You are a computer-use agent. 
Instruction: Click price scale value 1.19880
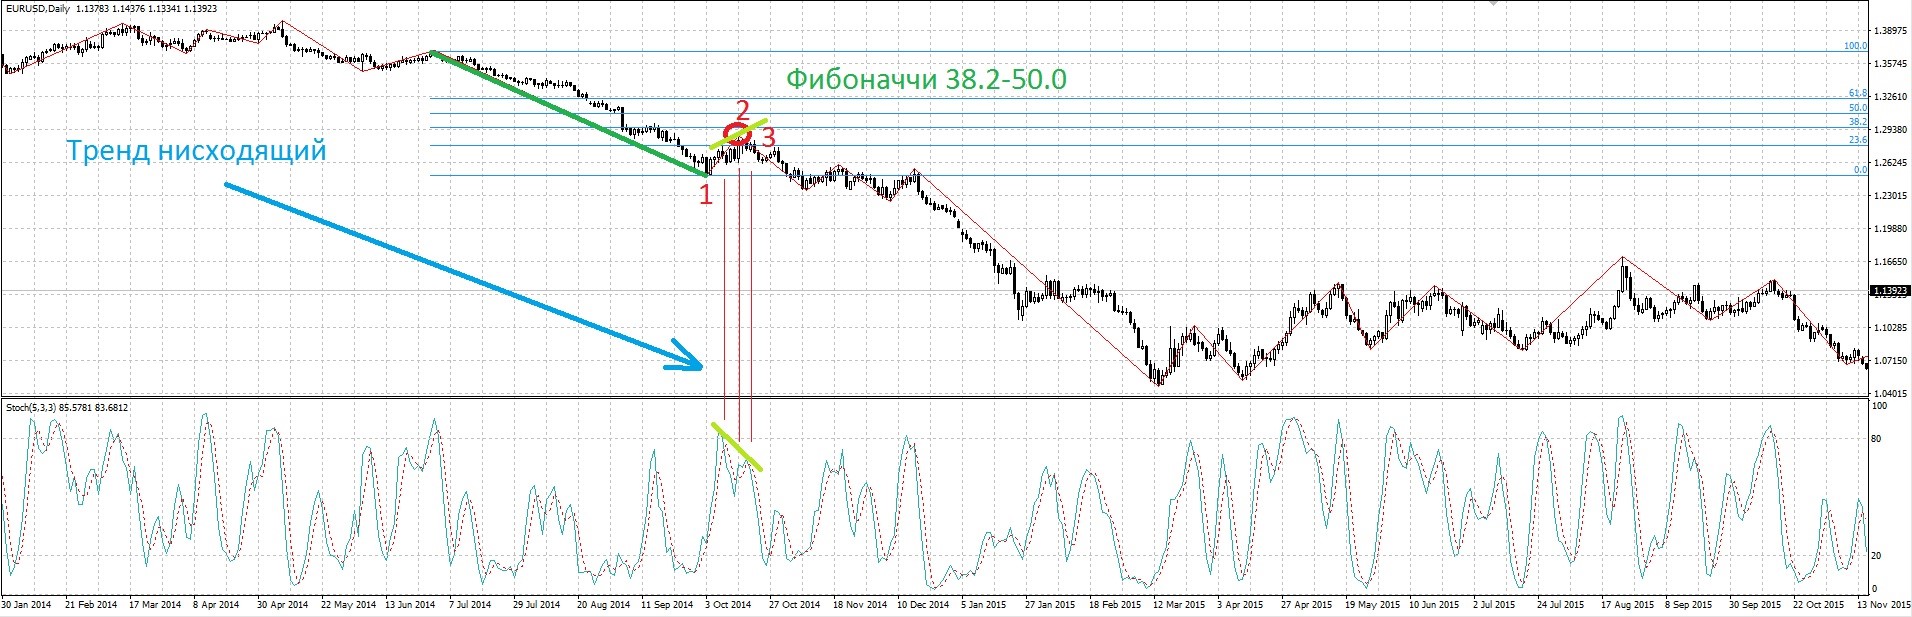coord(1890,229)
